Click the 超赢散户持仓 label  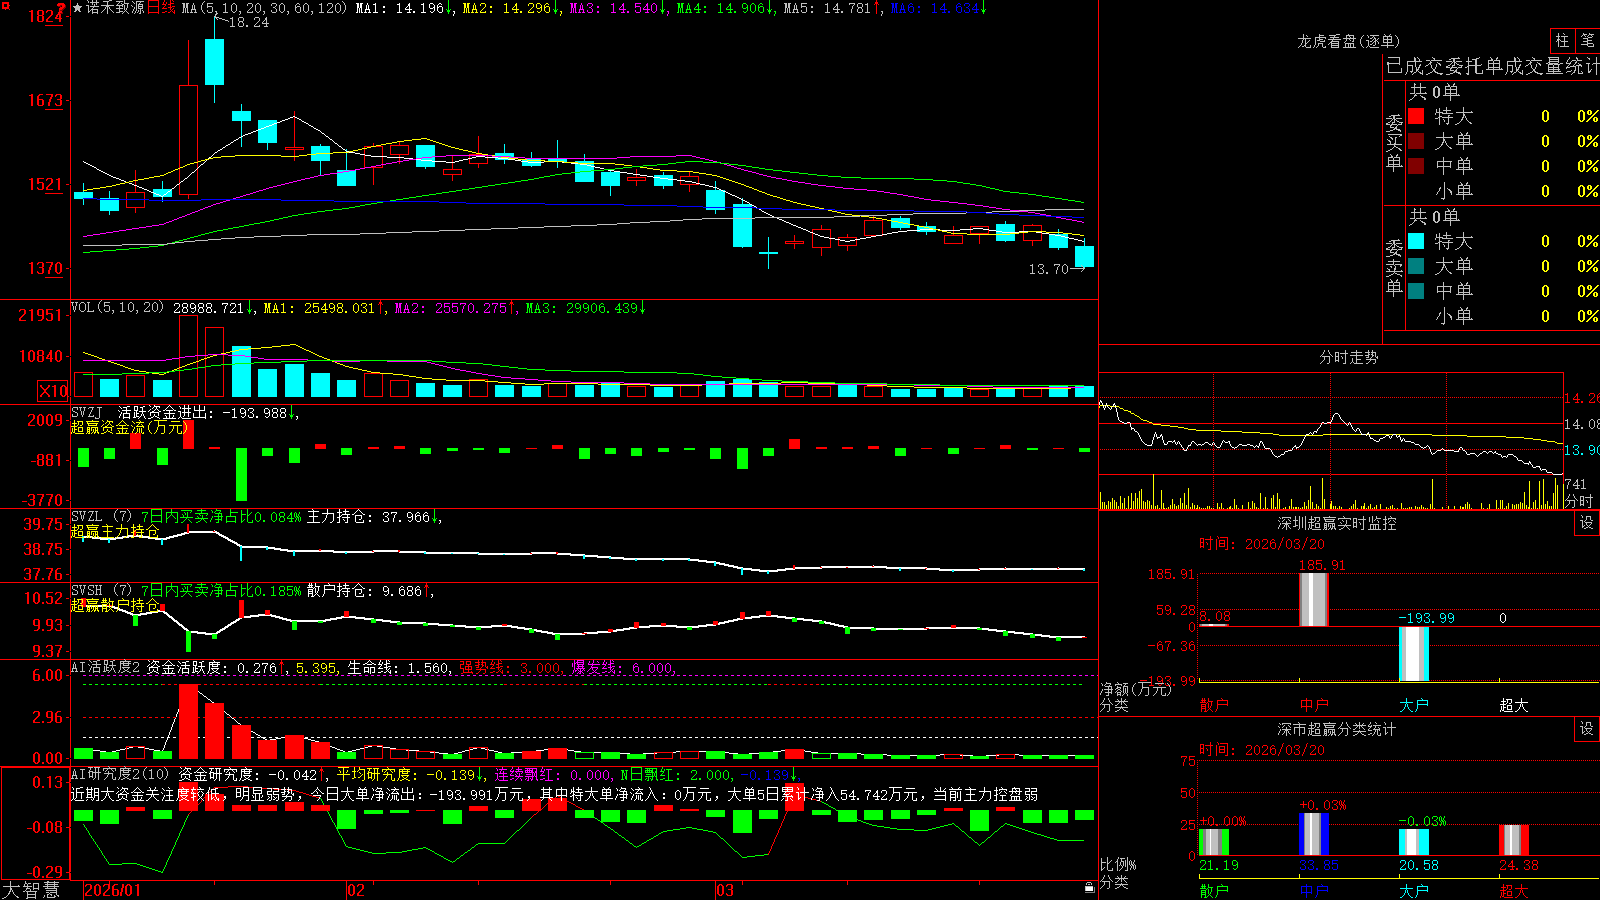click(115, 605)
